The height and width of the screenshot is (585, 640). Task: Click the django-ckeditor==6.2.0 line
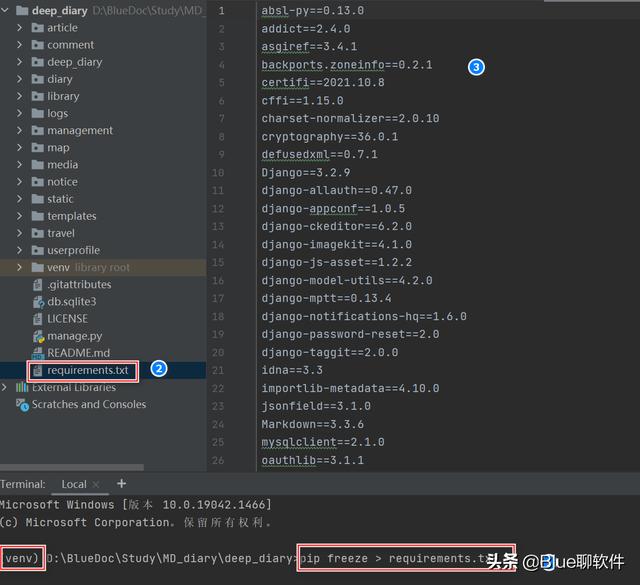(x=336, y=227)
